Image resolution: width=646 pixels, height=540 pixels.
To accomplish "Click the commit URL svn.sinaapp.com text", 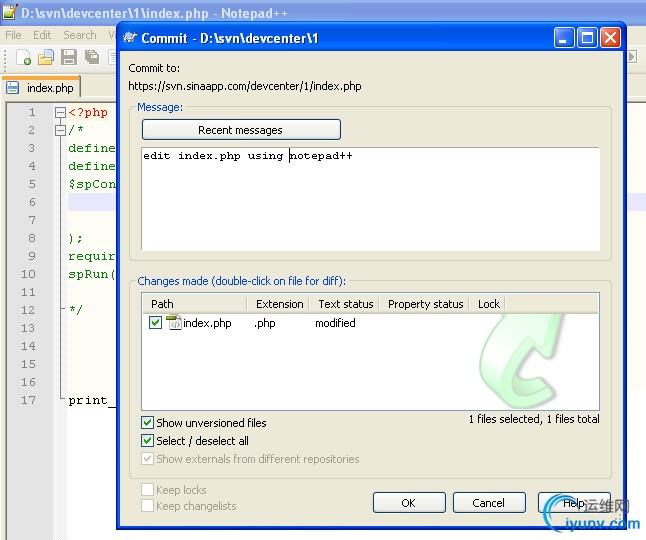I will [x=245, y=86].
